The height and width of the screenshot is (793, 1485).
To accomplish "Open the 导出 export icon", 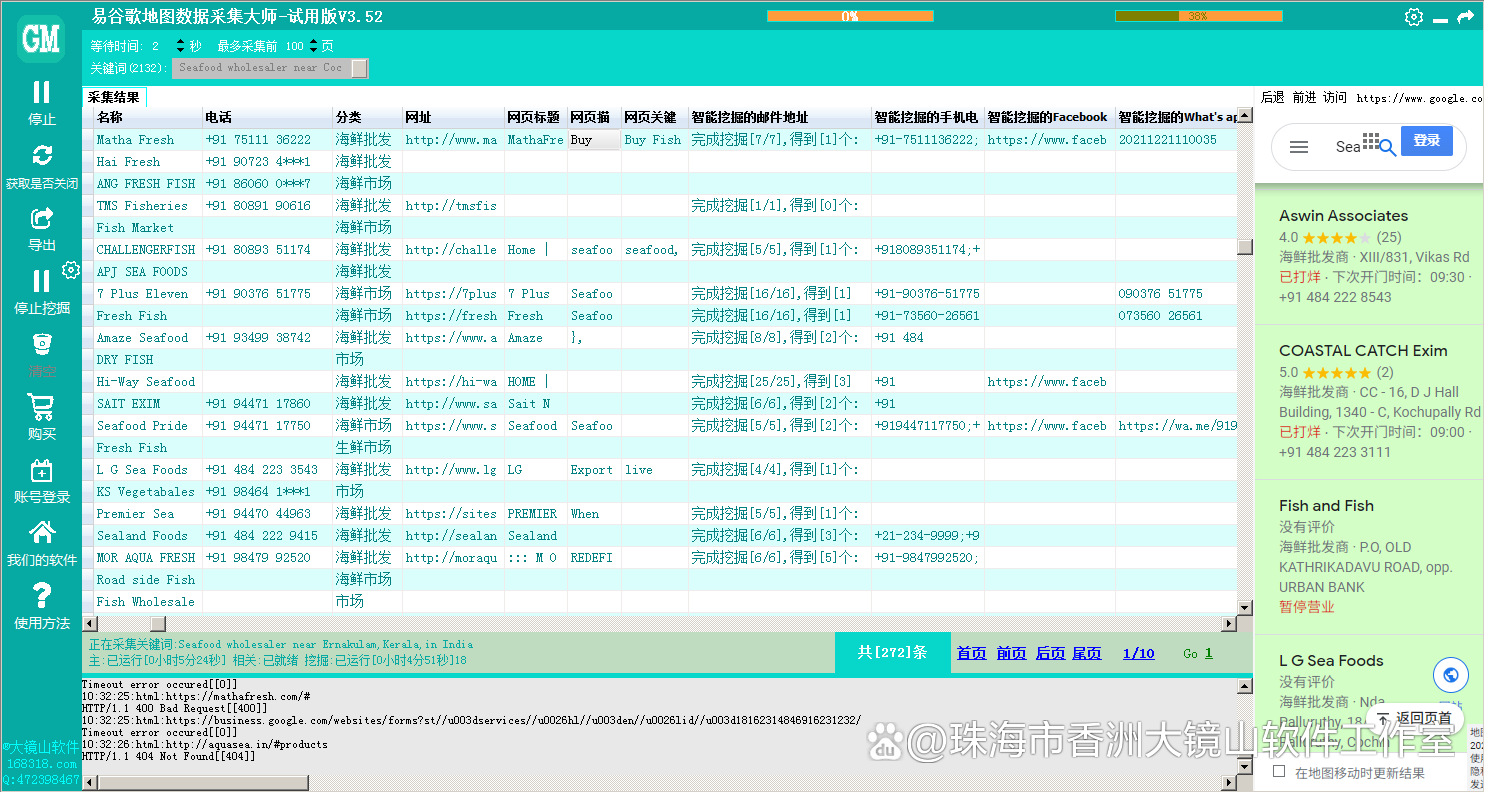I will 42,218.
